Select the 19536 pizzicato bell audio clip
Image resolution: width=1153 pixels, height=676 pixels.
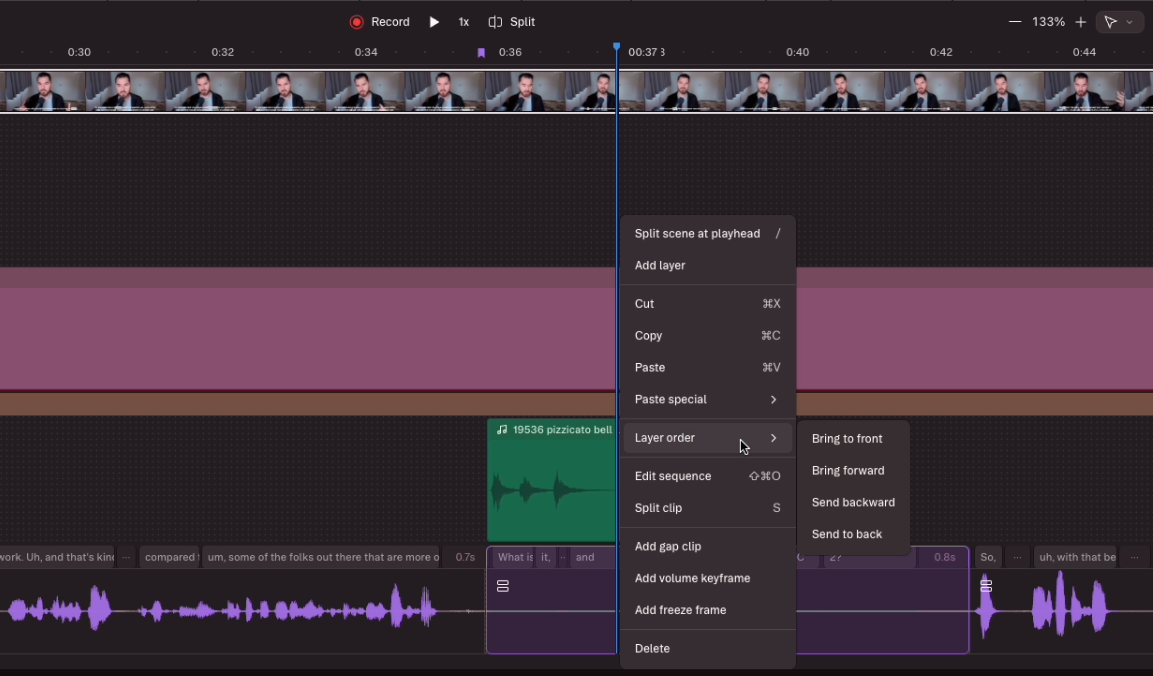(x=551, y=480)
